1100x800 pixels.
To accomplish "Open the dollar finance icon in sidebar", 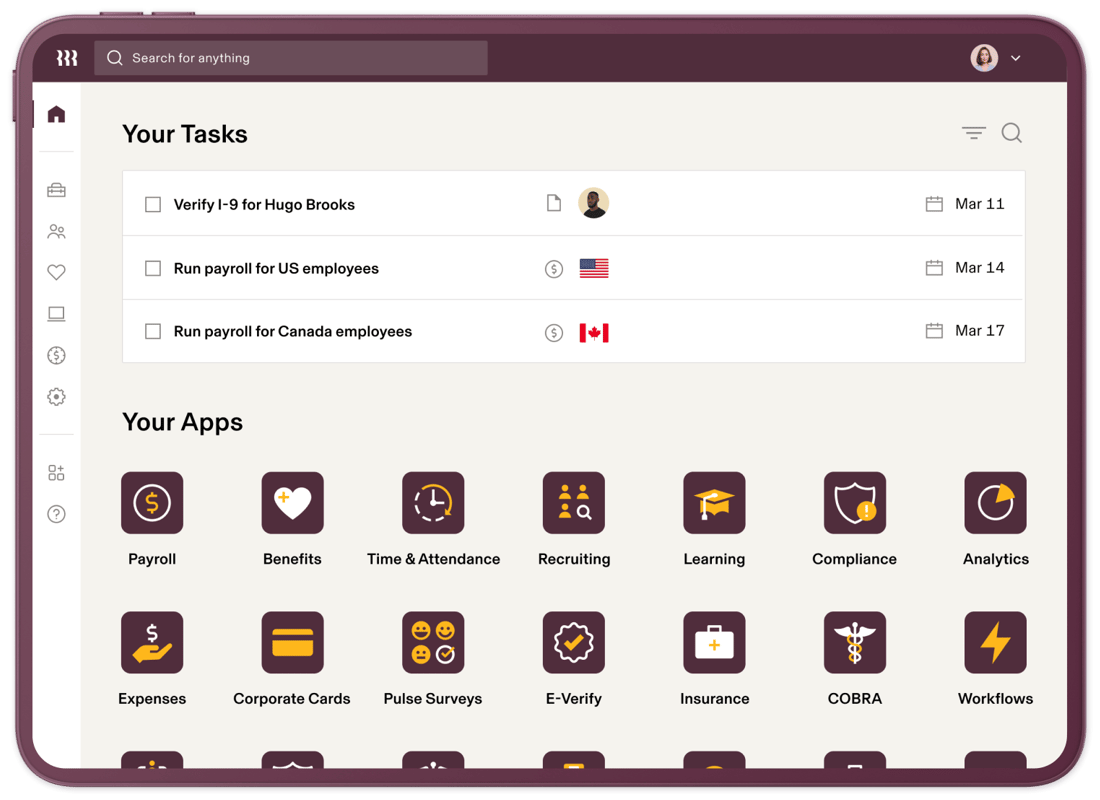I will [x=56, y=355].
